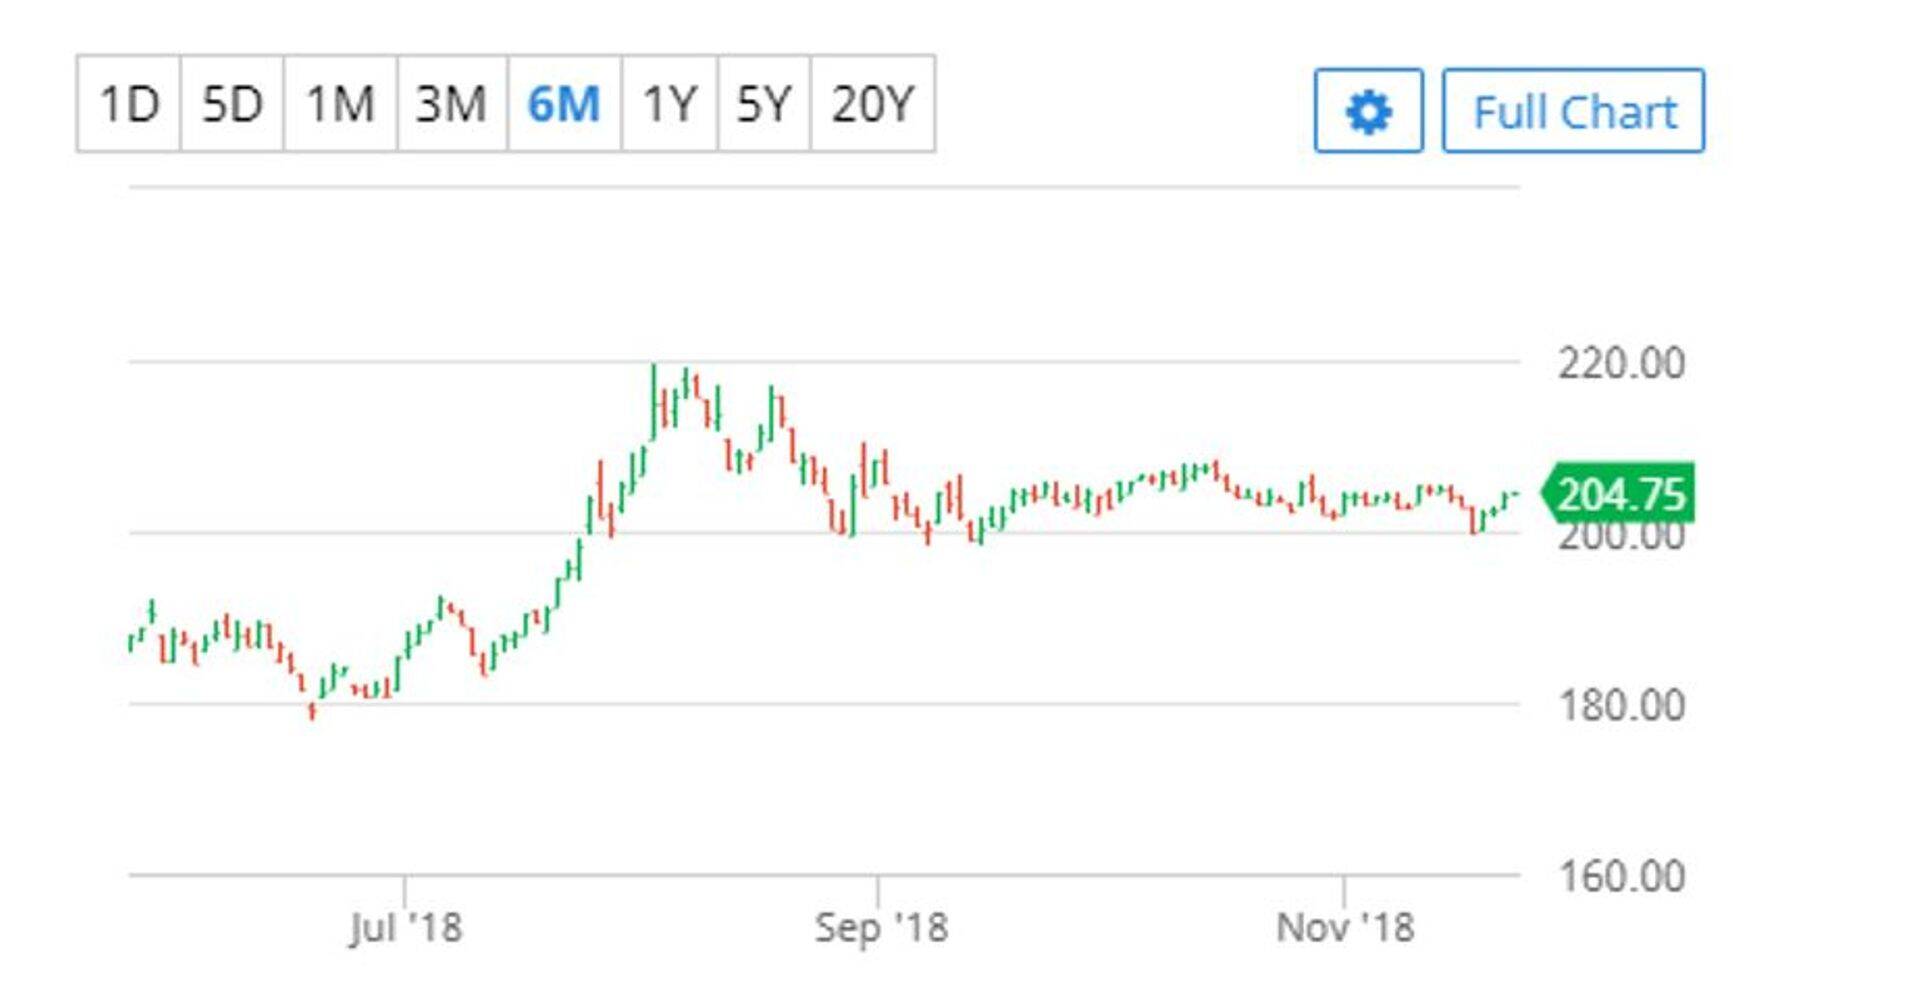Screen dimensions: 1920x1005
Task: Switch to the 5D range
Action: [x=232, y=104]
